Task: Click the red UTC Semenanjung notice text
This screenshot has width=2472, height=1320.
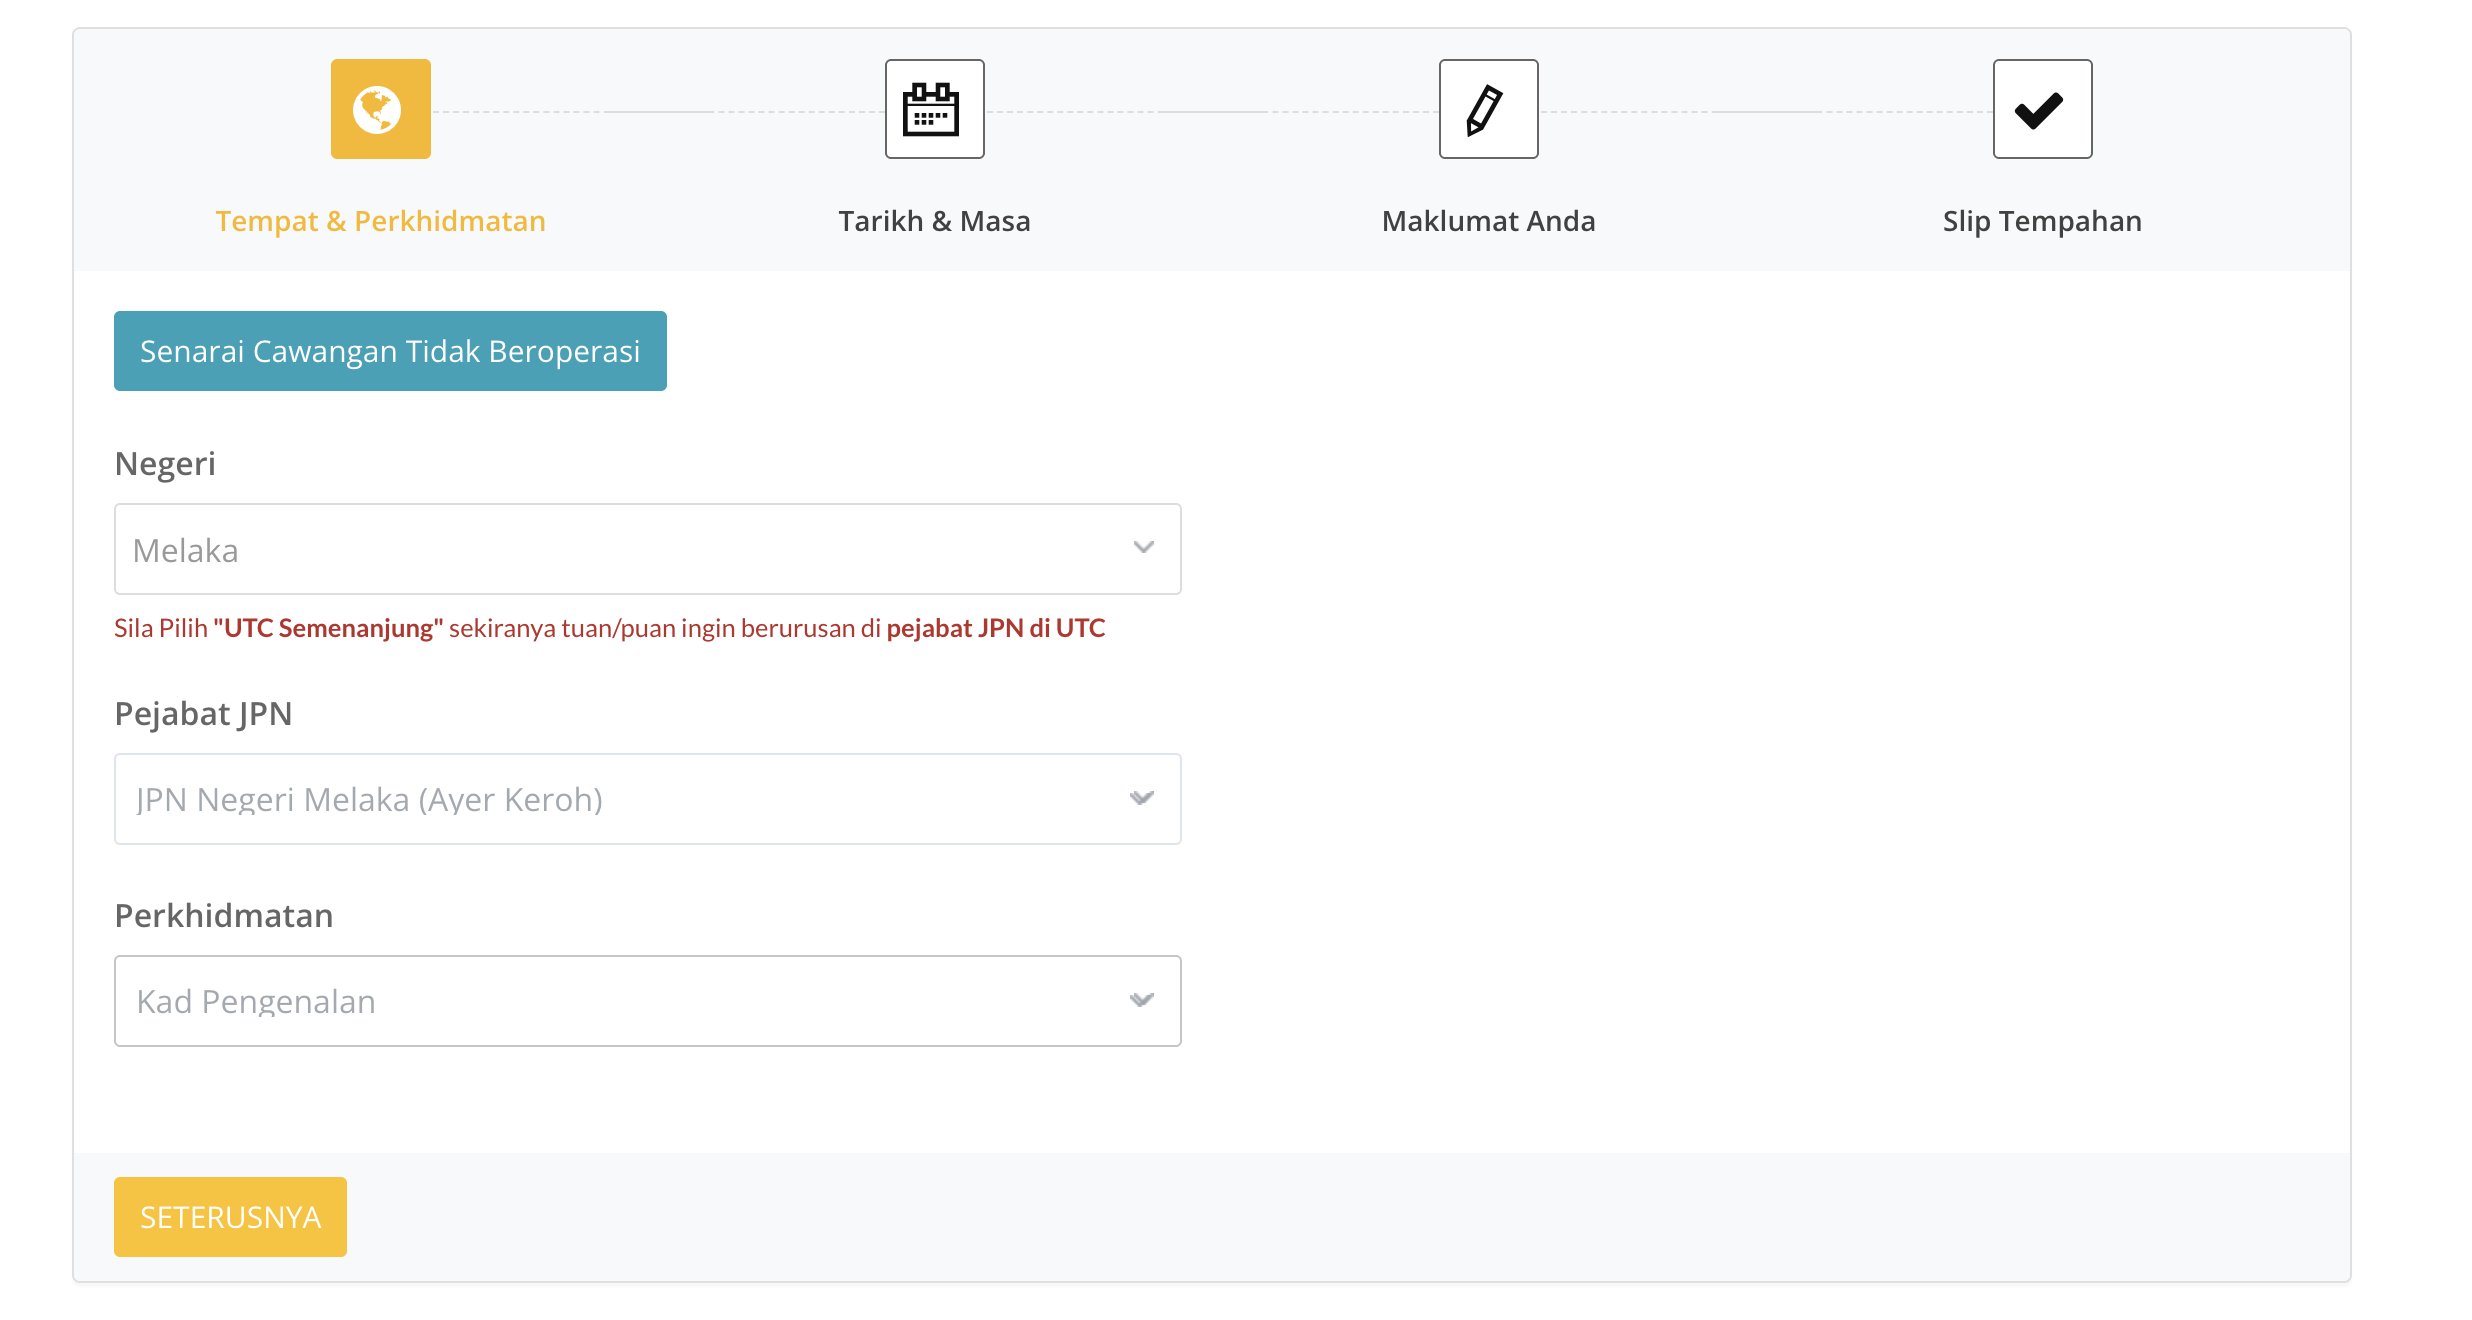Action: click(x=610, y=628)
